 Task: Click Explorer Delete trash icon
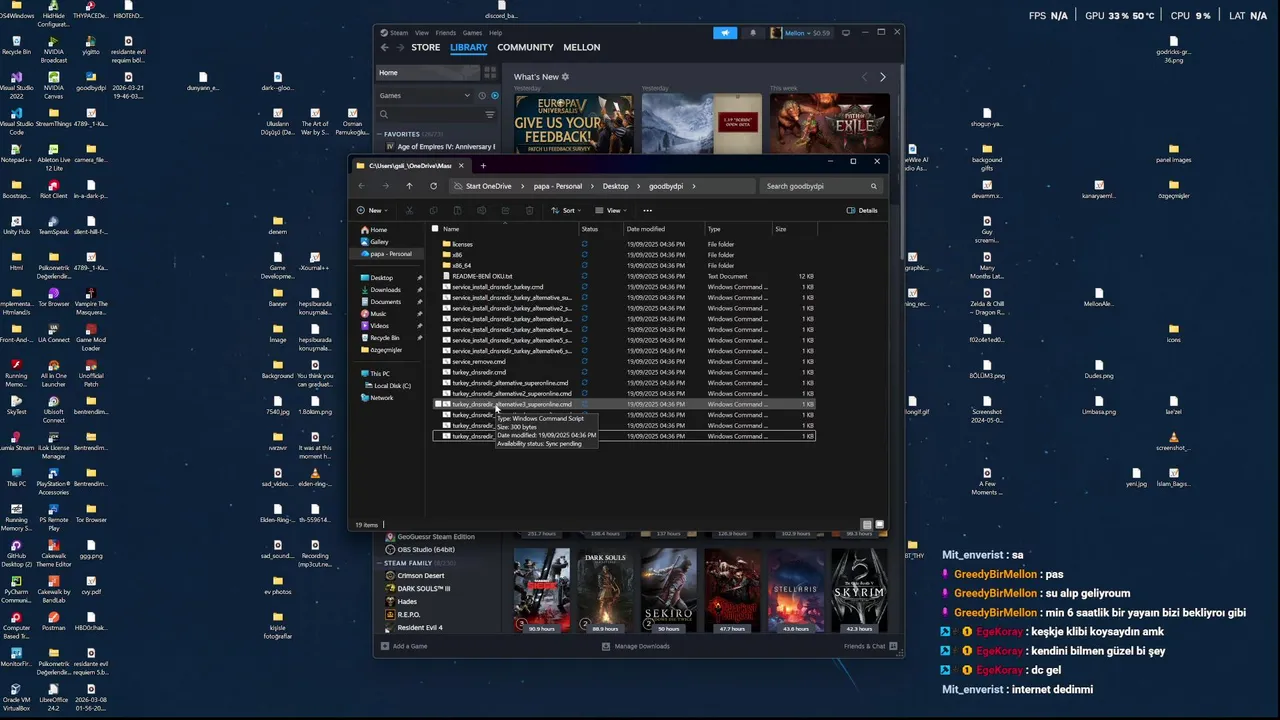(529, 210)
